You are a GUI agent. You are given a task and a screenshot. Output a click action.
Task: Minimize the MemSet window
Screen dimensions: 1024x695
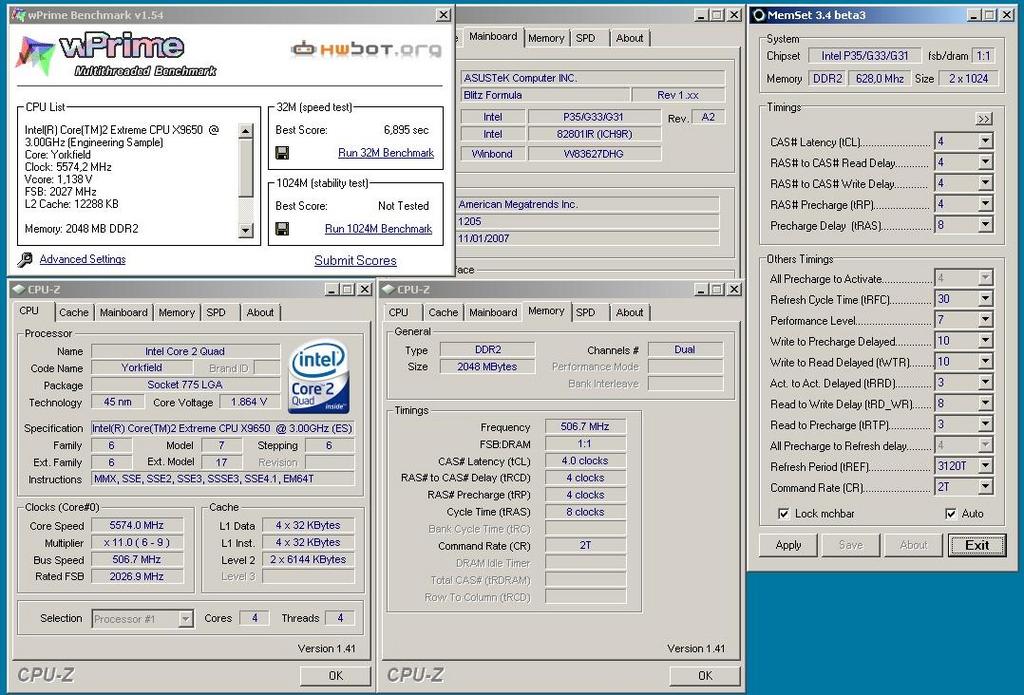point(974,14)
